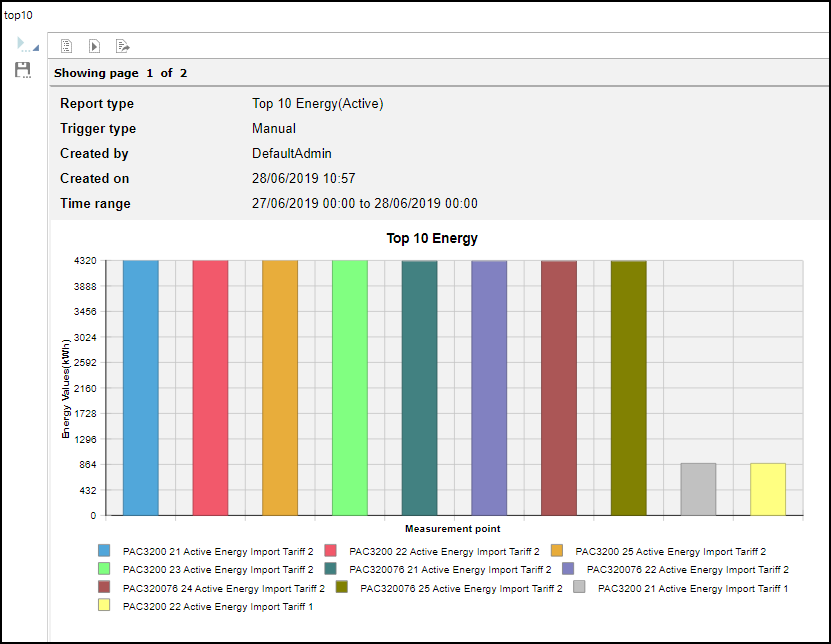Image resolution: width=831 pixels, height=644 pixels.
Task: Click page number 2 in page indicator
Action: [x=183, y=73]
